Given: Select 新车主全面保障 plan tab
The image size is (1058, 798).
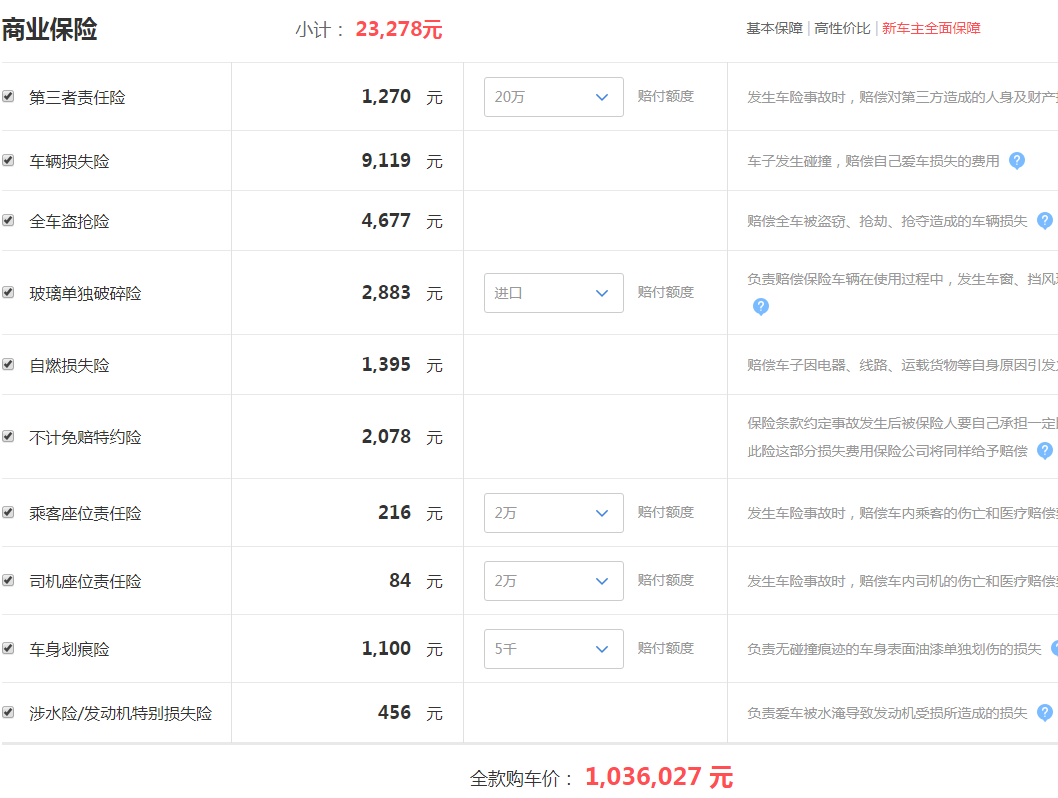Looking at the screenshot, I should click(931, 28).
